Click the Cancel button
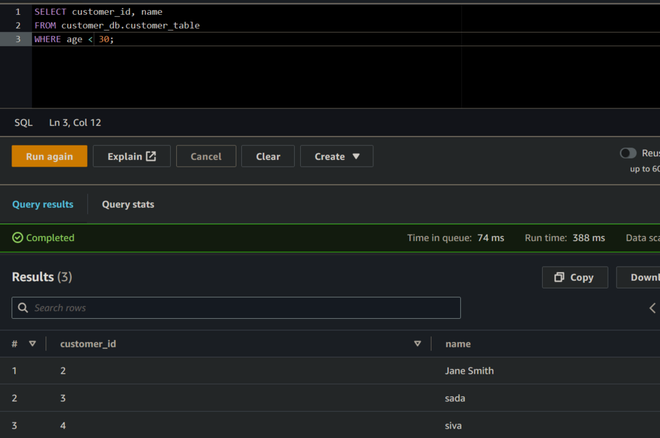 [206, 156]
